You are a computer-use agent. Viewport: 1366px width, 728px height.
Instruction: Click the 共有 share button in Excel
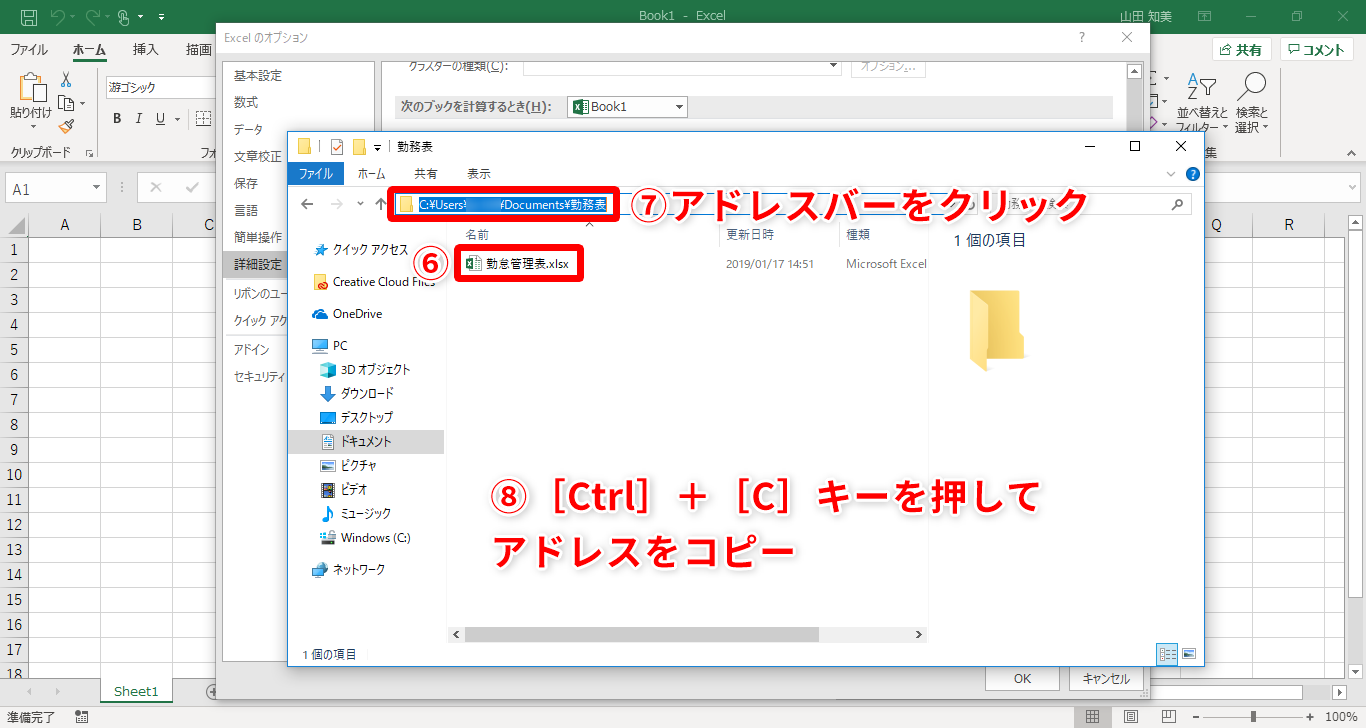(x=1241, y=50)
